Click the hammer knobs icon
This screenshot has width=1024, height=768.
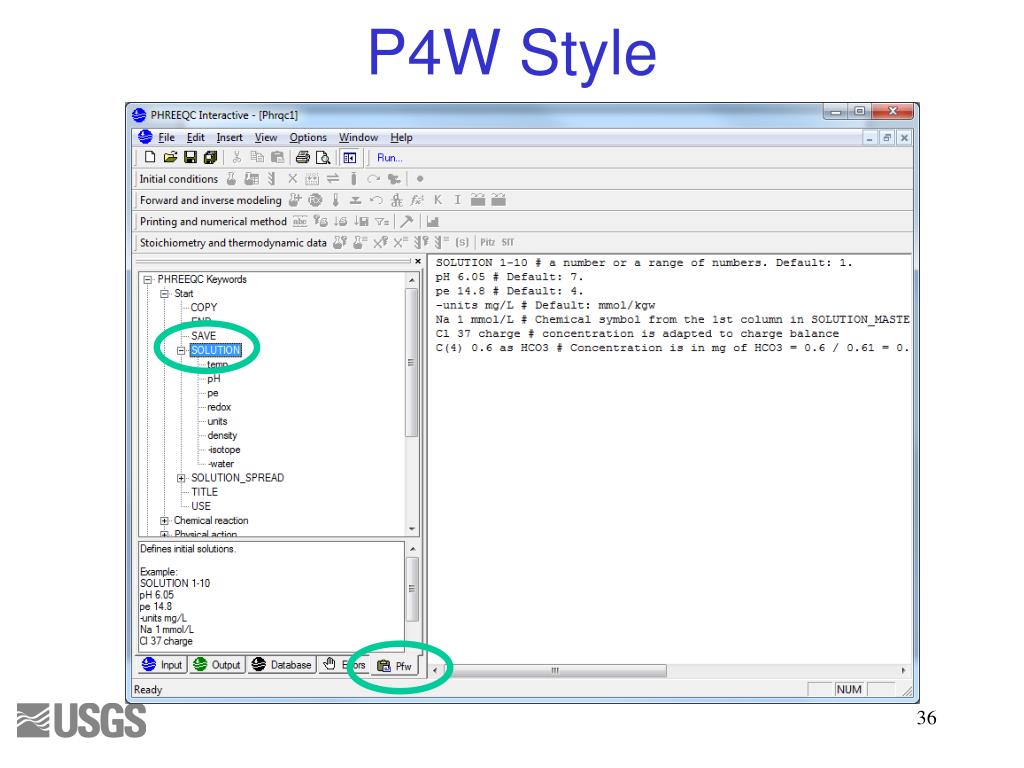click(x=406, y=221)
